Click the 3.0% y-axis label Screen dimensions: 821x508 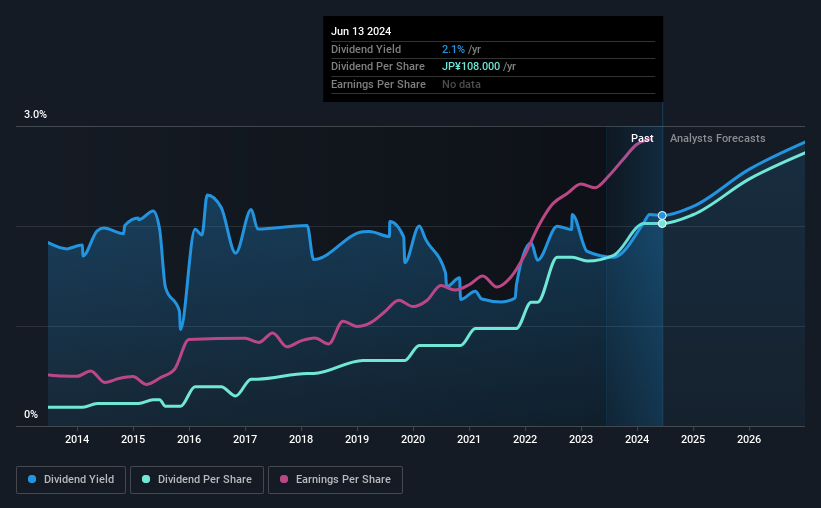(x=35, y=115)
